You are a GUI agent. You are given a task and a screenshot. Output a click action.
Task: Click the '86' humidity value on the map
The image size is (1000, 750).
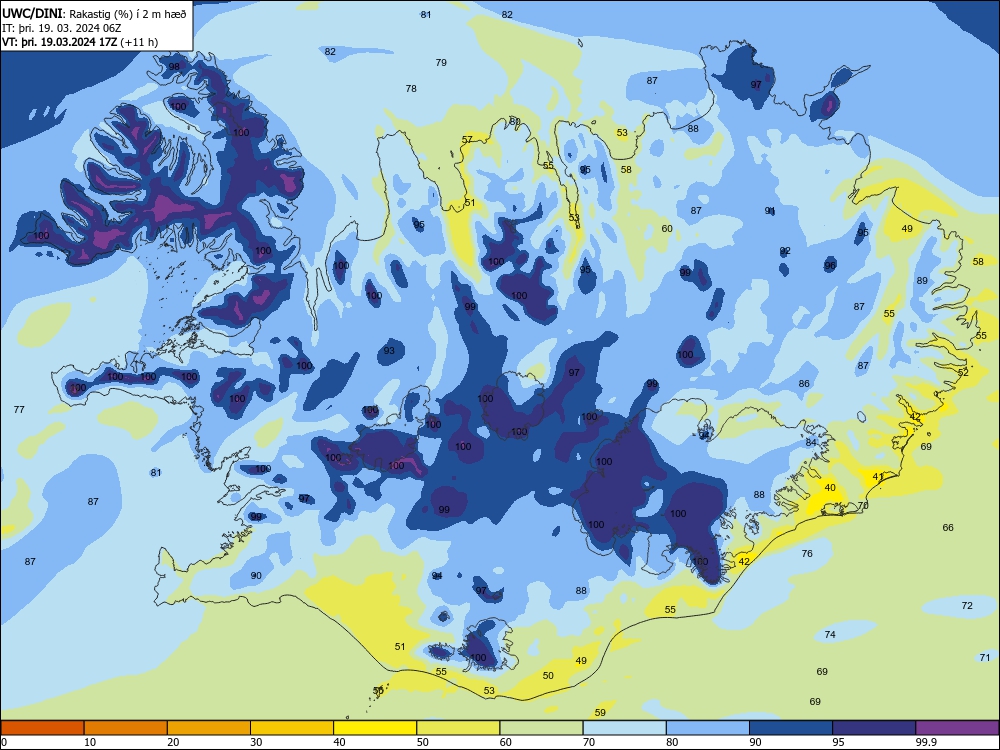click(804, 383)
